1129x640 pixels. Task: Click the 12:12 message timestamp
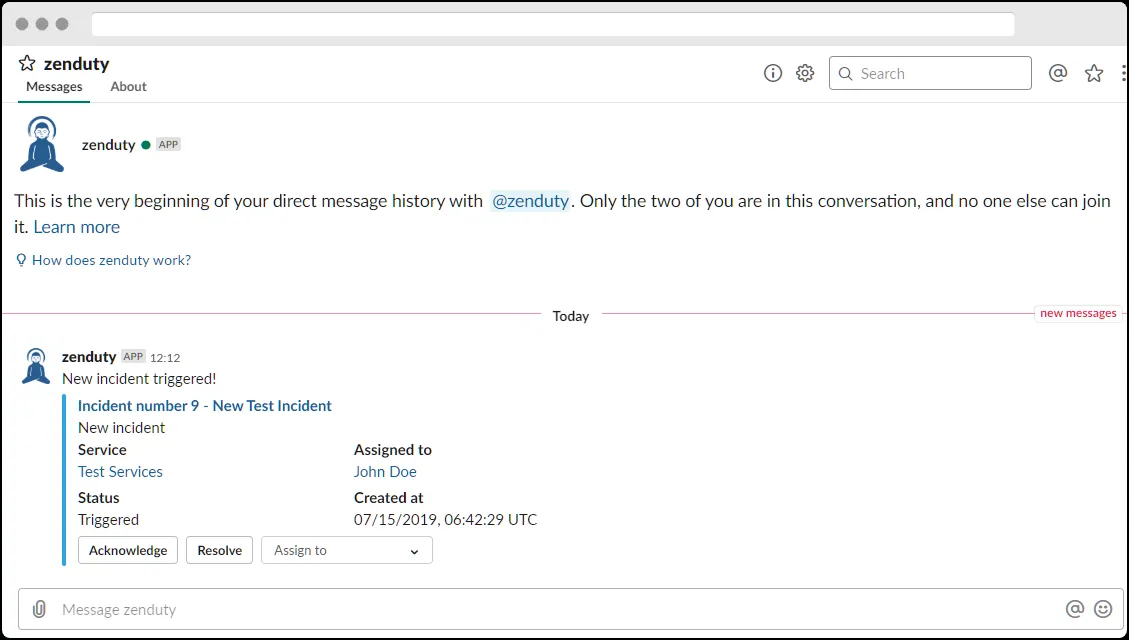(x=165, y=358)
